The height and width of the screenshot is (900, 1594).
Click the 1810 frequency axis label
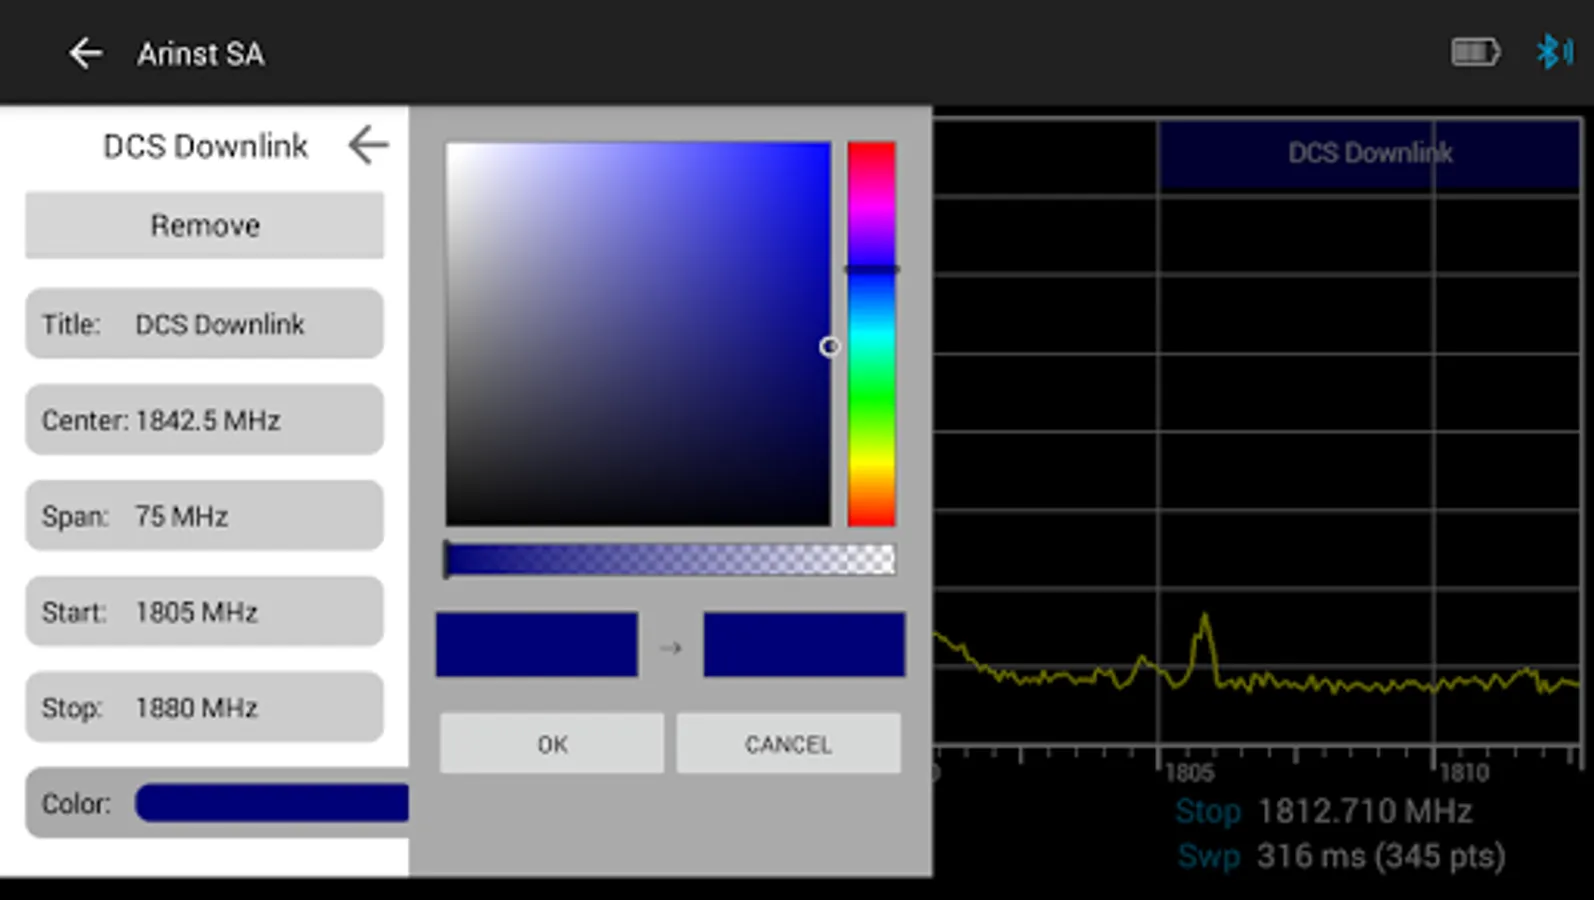(1464, 773)
